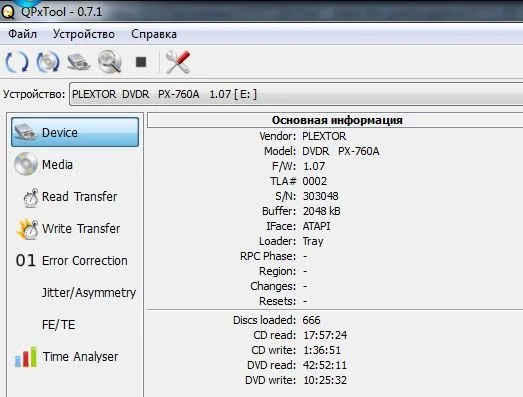Switch to the FE/TE tab
This screenshot has width=523, height=397.
pos(75,324)
